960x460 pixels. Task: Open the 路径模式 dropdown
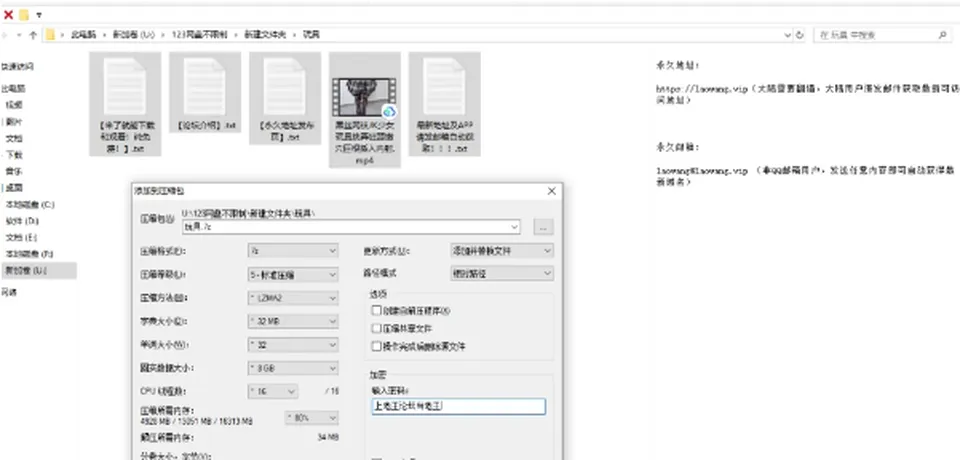(502, 274)
